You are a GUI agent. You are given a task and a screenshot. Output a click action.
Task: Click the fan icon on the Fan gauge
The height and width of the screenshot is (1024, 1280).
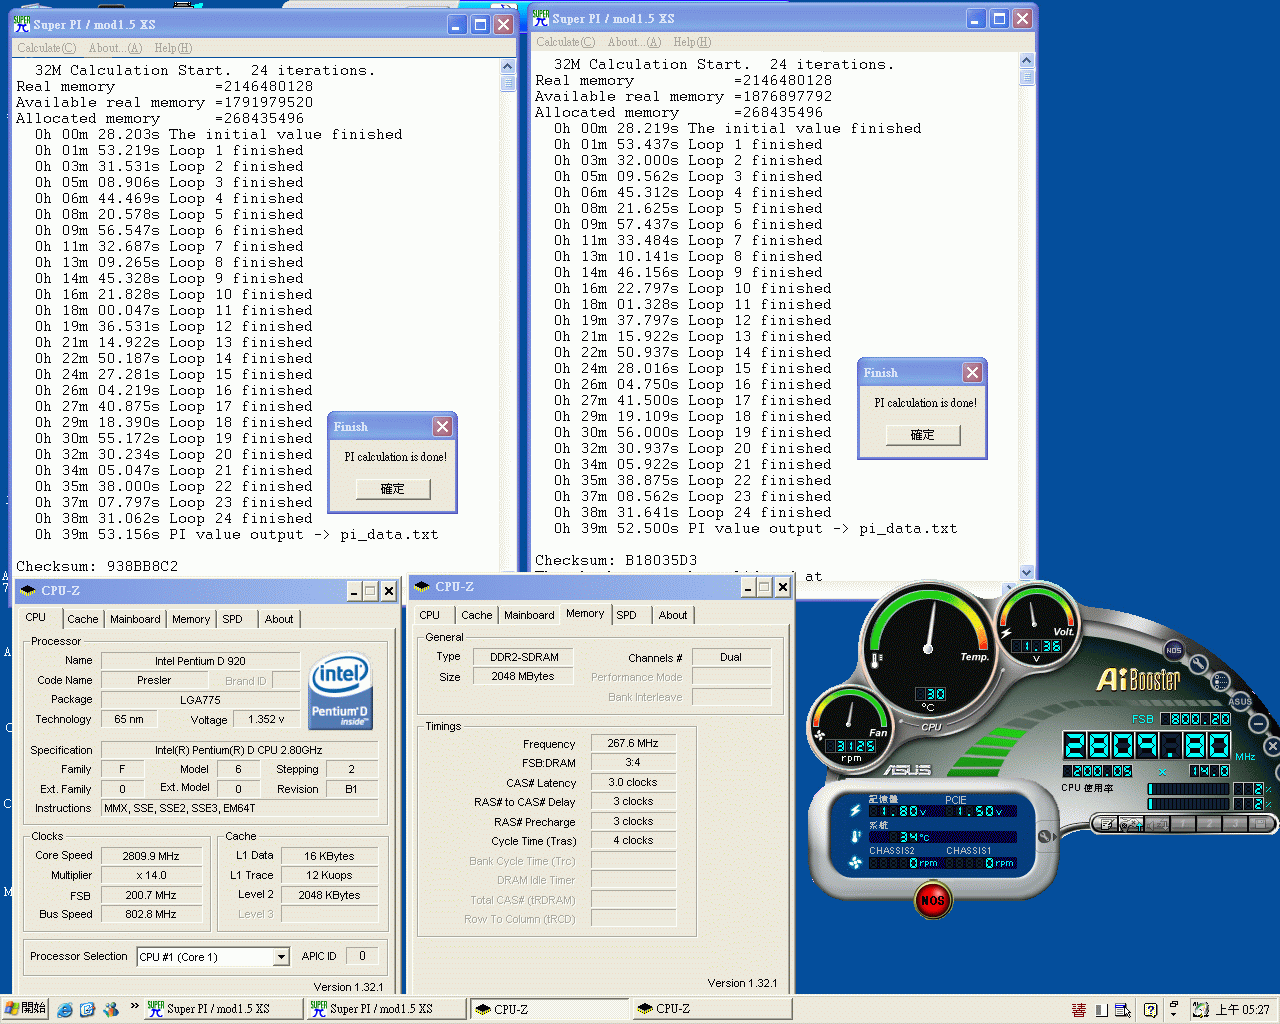[x=821, y=735]
